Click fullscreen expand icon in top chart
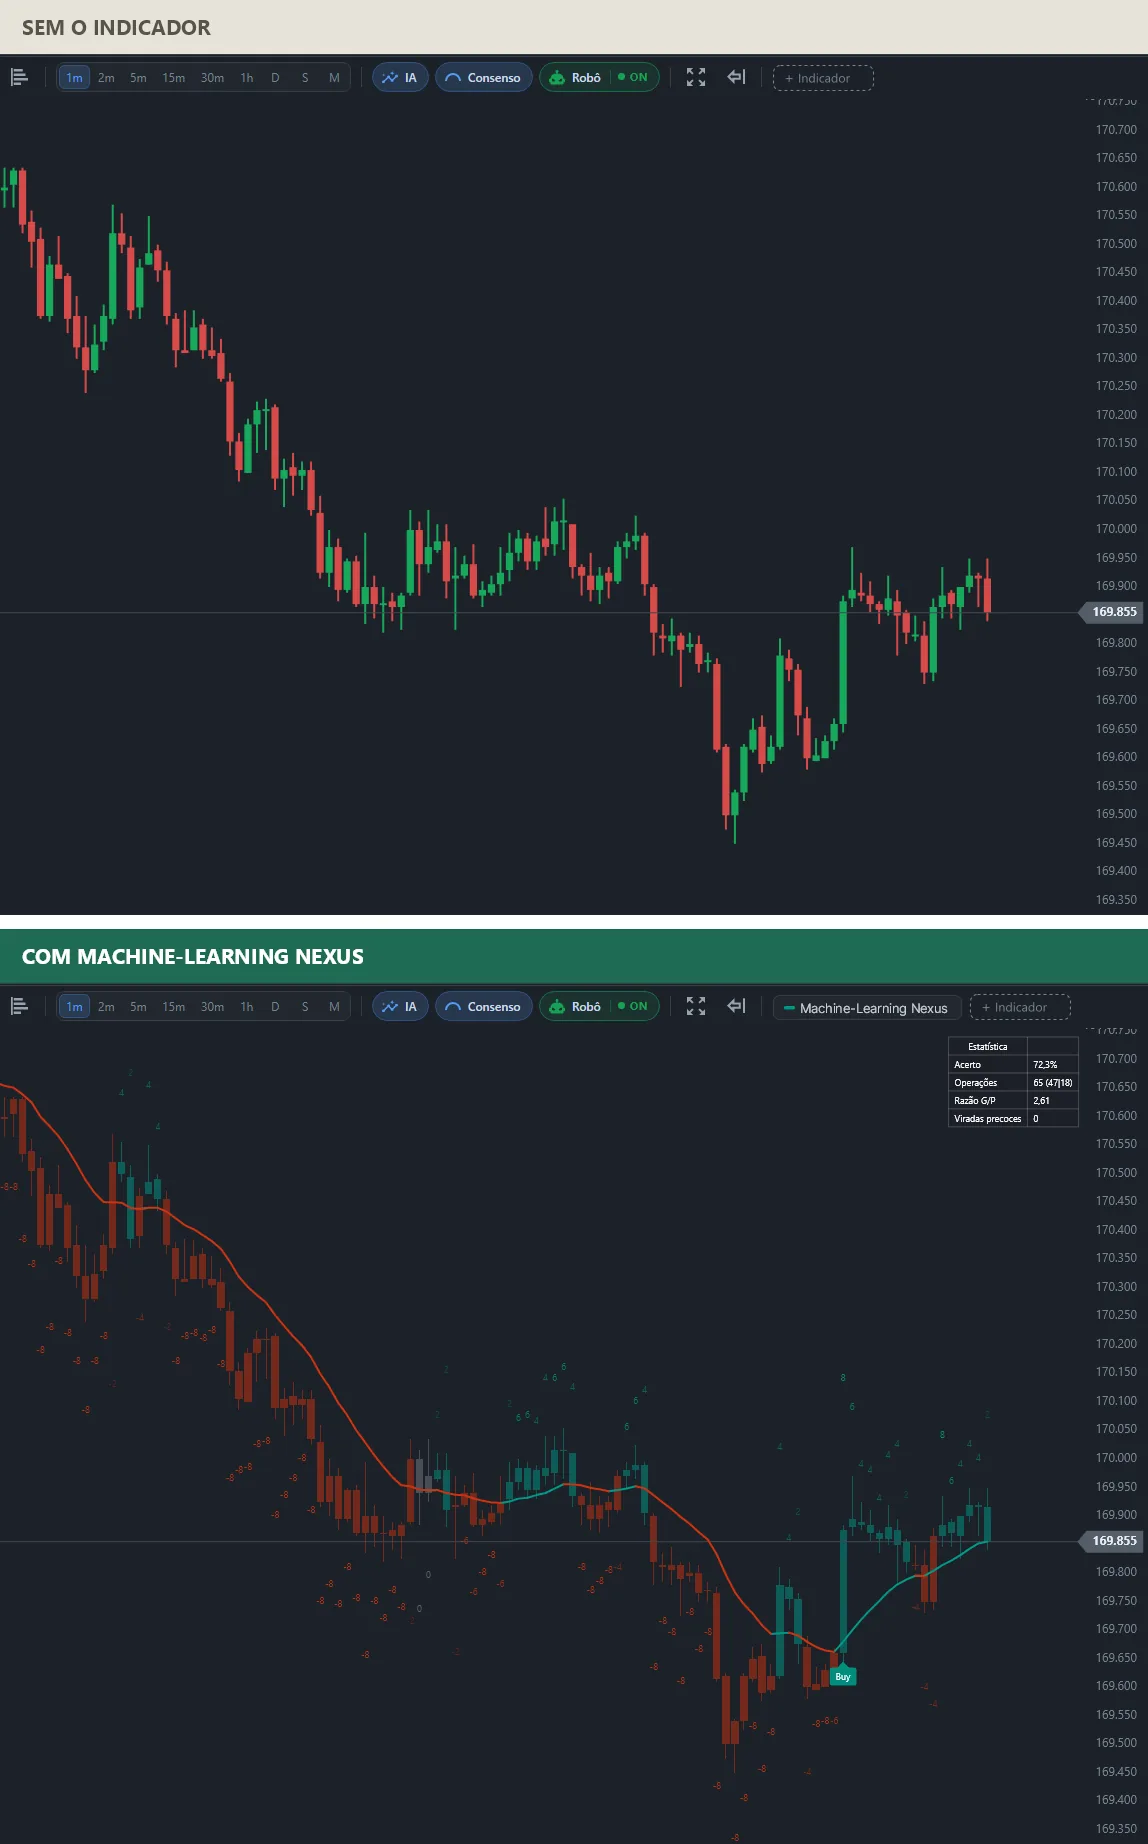Image resolution: width=1148 pixels, height=1844 pixels. 696,77
